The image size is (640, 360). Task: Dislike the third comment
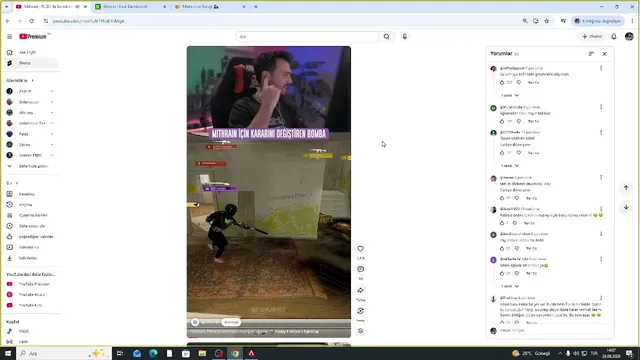click(519, 153)
